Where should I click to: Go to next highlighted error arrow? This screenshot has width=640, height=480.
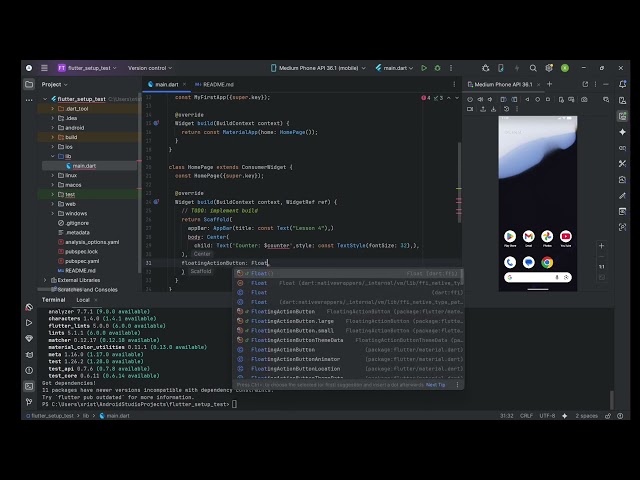pos(457,98)
